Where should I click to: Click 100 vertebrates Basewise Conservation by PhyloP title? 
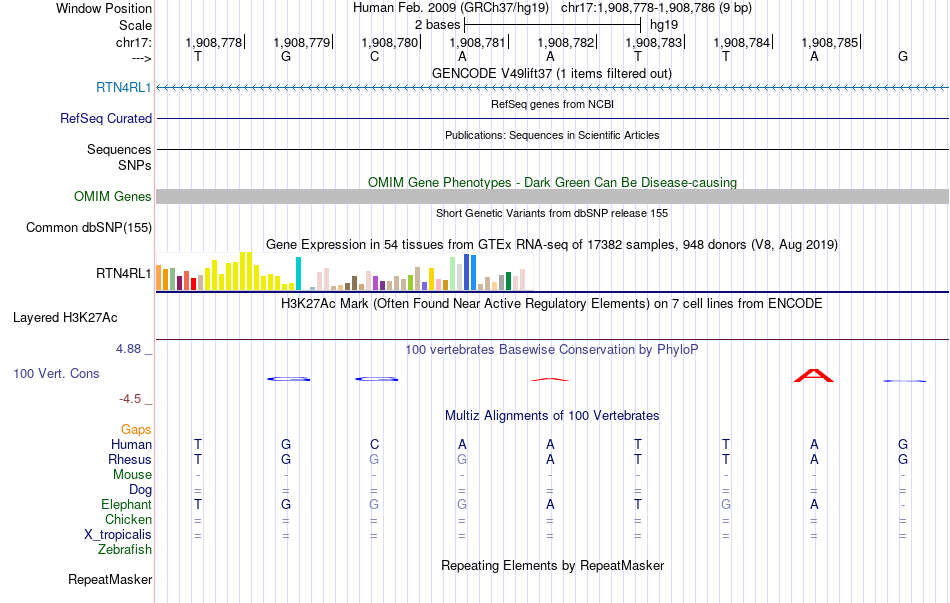[x=552, y=350]
